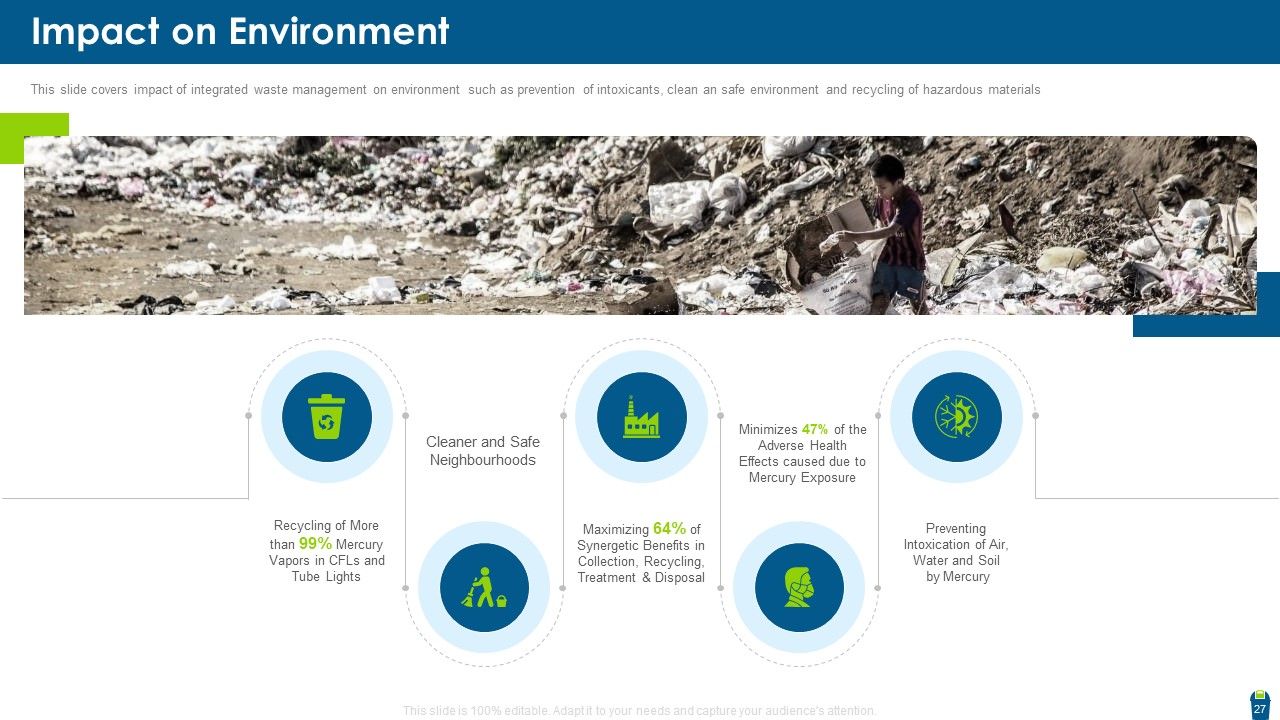Viewport: 1280px width, 720px height.
Task: Click 'Cleaner and Safe Neighbourhoods' text
Action: pyautogui.click(x=483, y=451)
